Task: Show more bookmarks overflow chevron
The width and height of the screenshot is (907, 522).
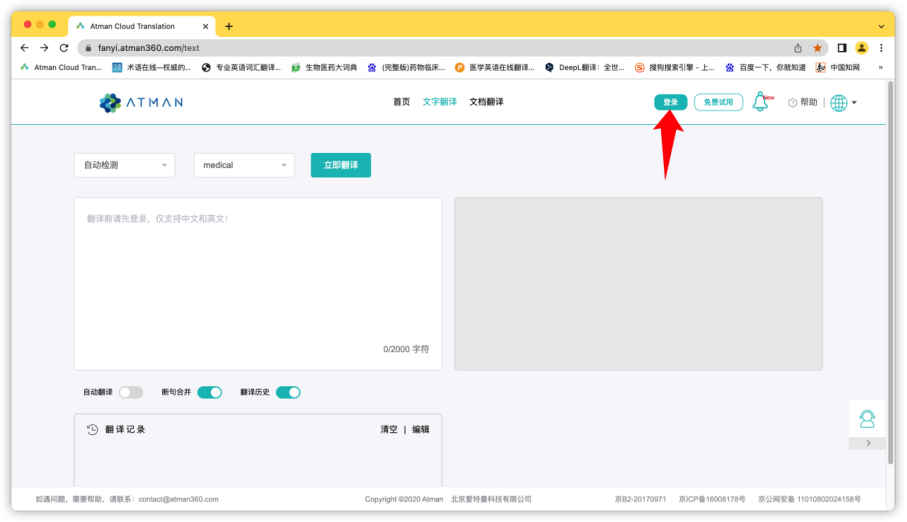Action: tap(880, 68)
